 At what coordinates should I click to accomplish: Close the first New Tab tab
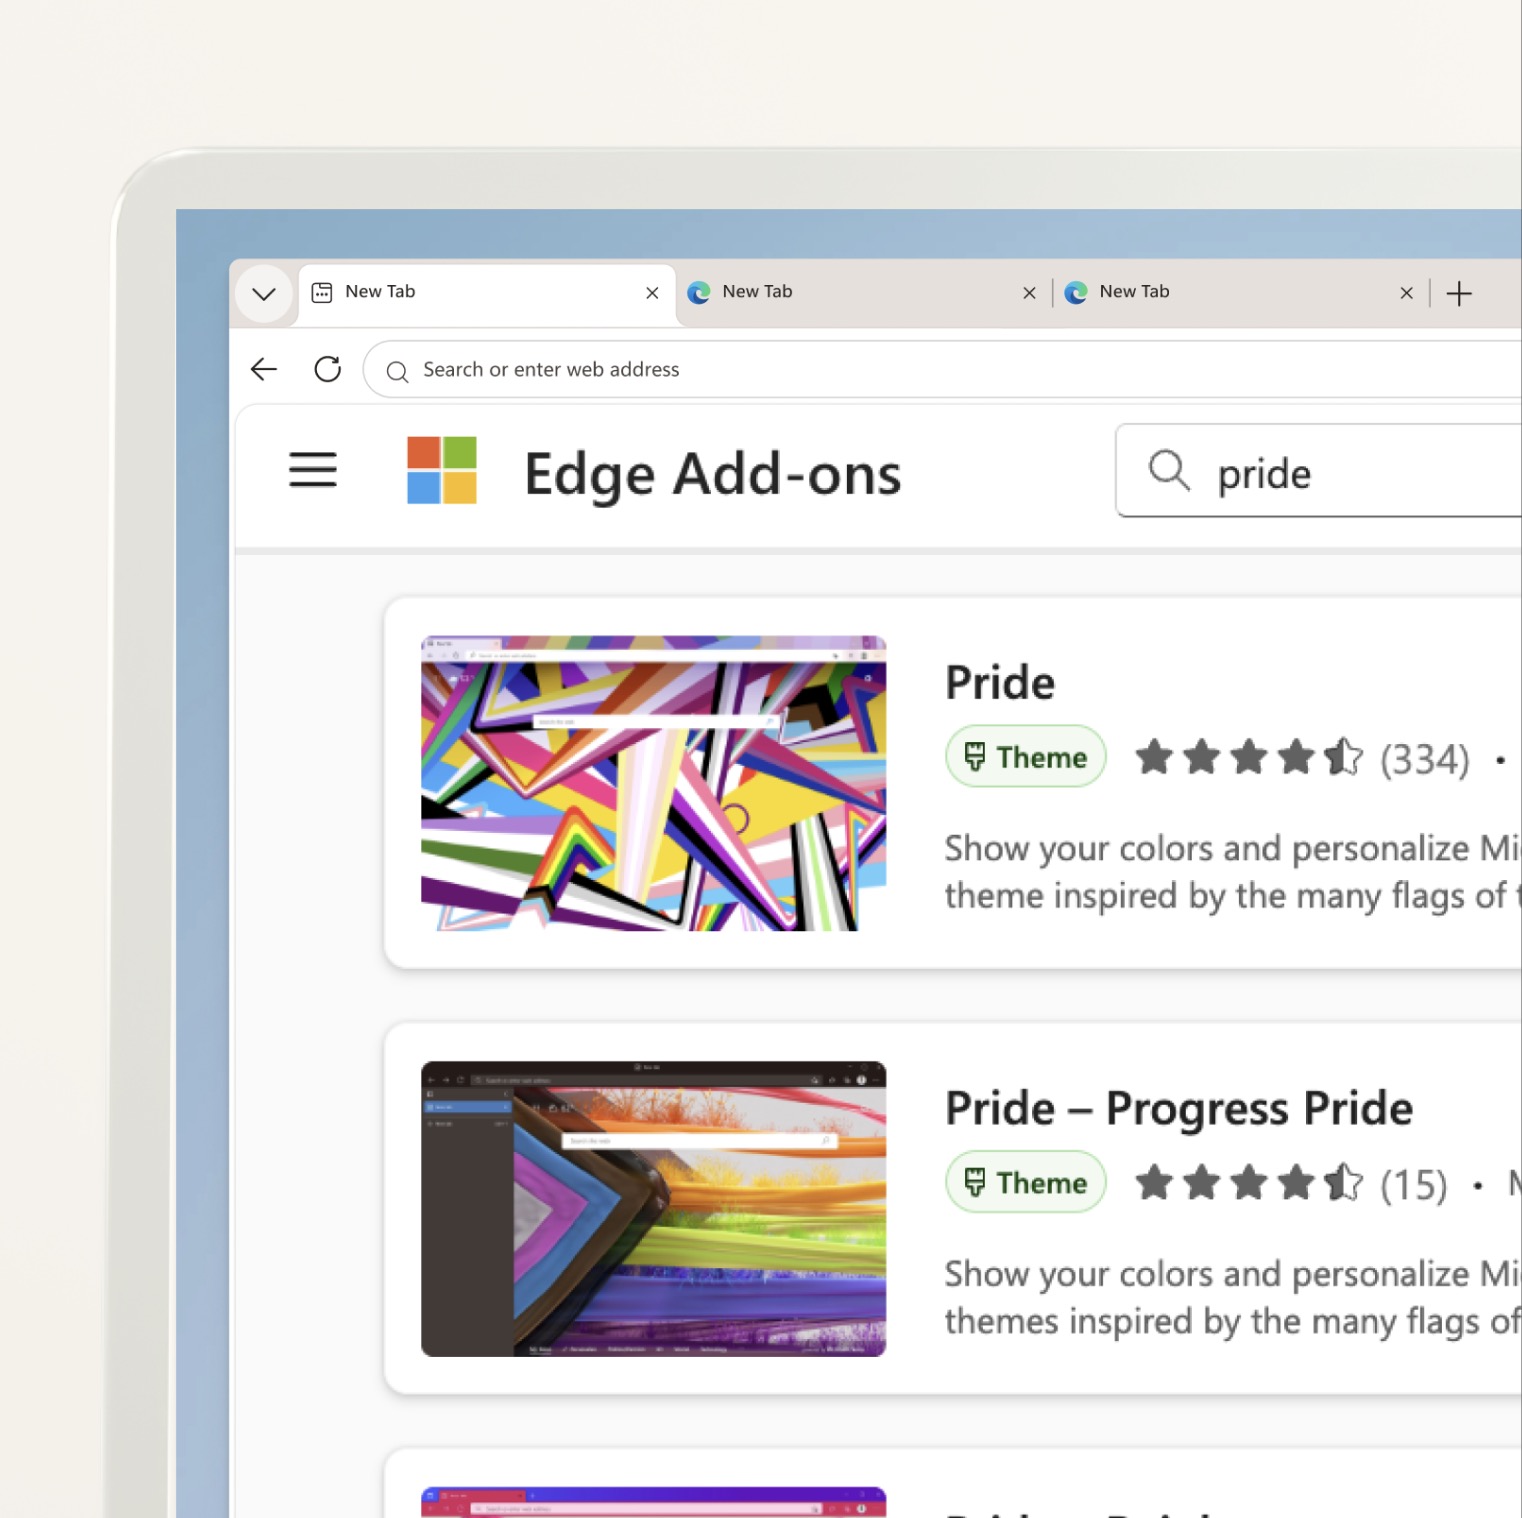tap(652, 293)
